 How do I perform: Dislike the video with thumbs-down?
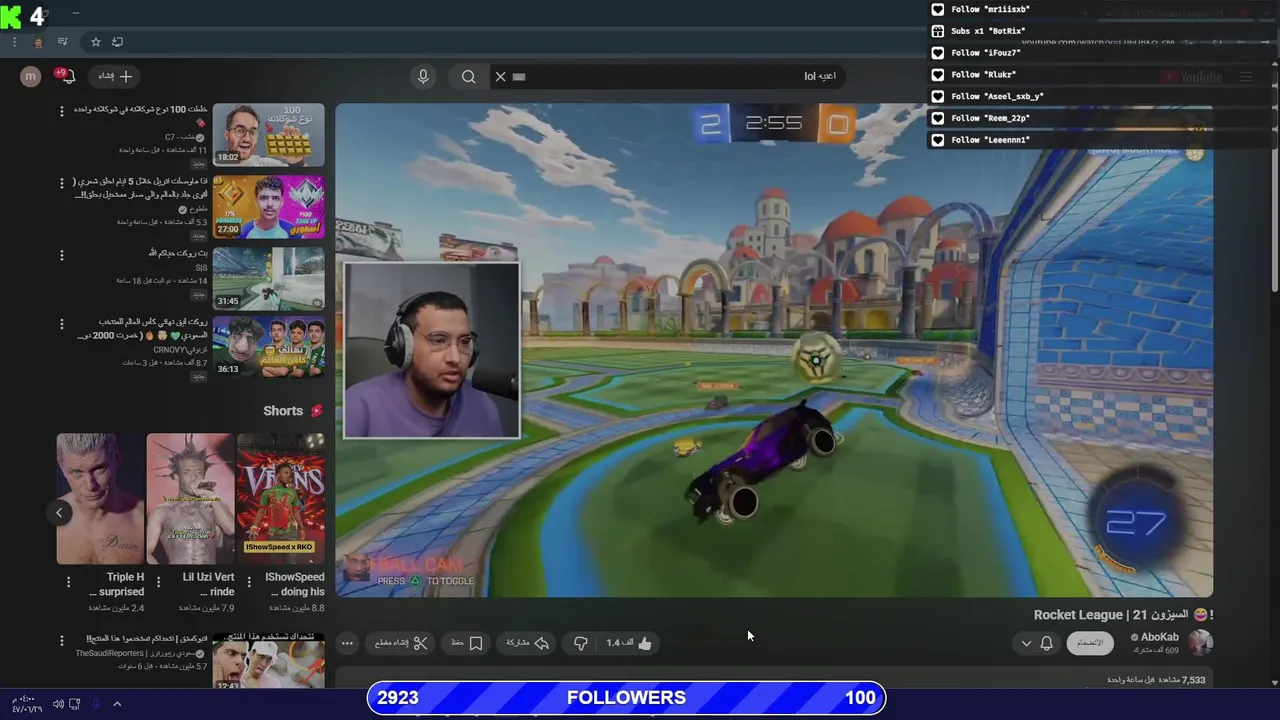(x=580, y=643)
